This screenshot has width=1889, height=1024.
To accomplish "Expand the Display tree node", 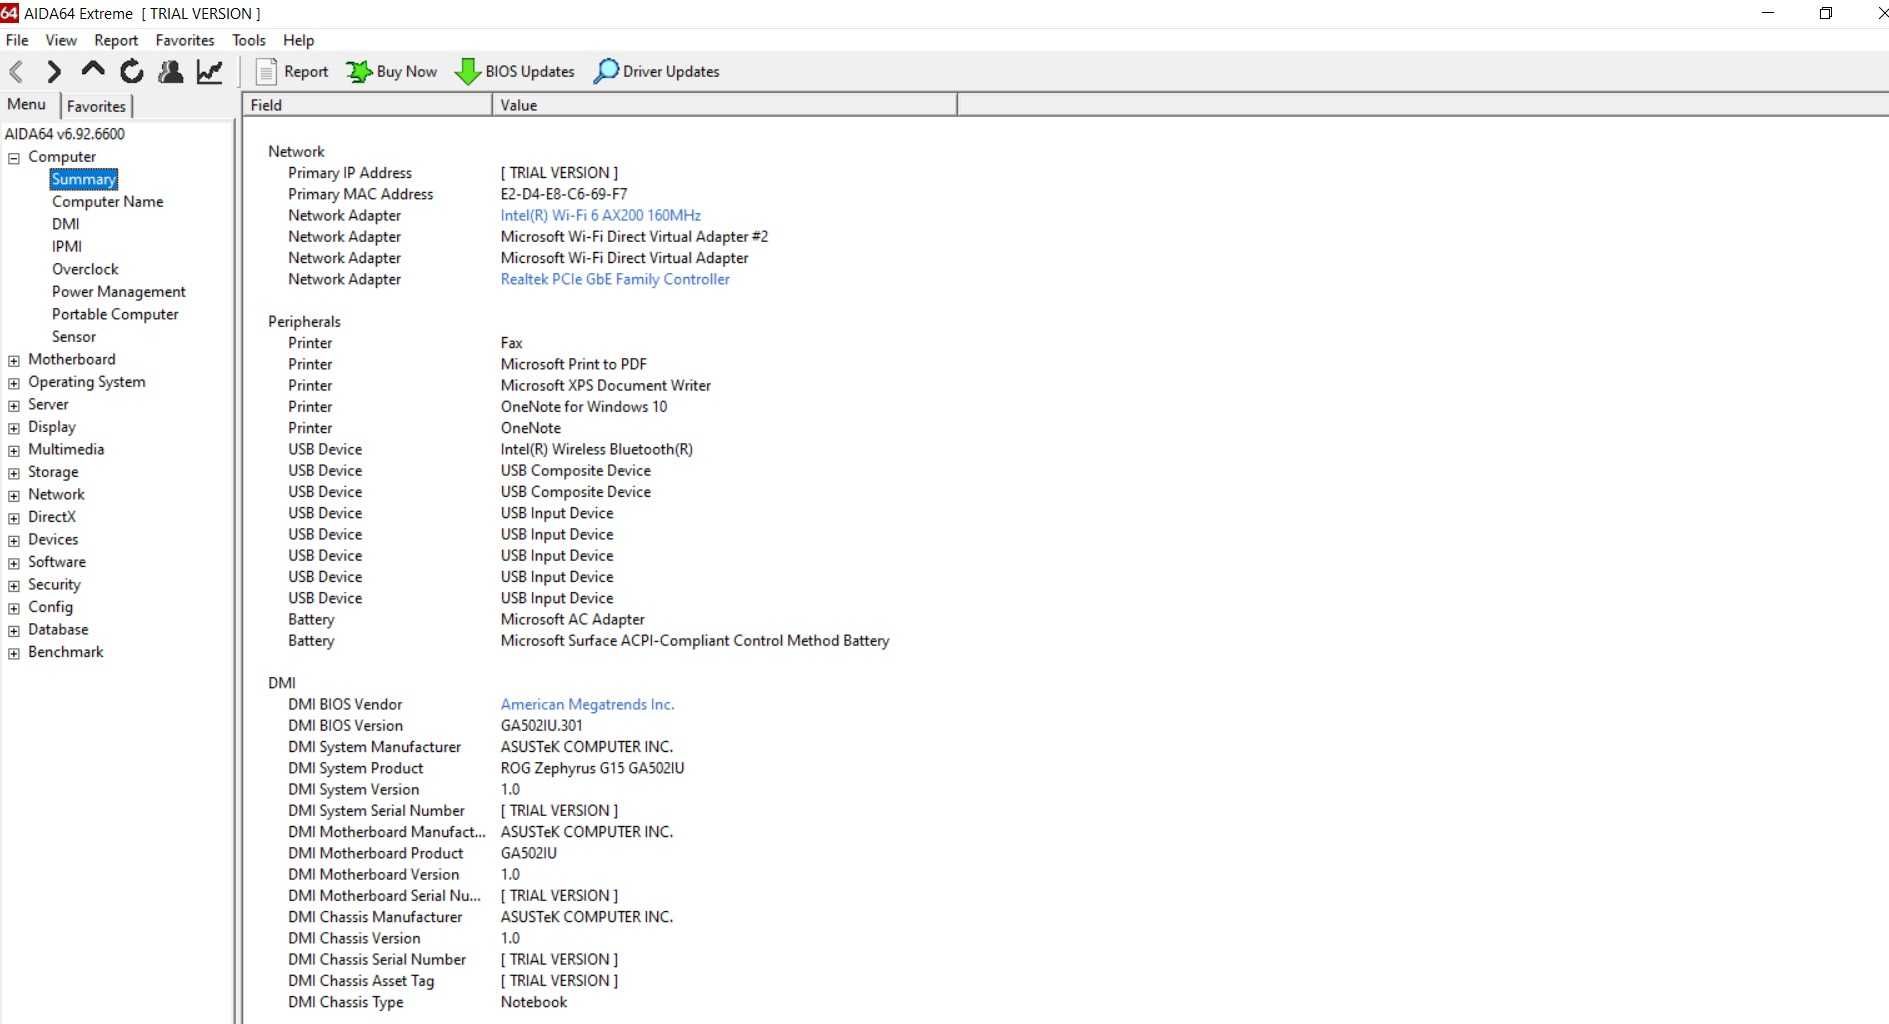I will tap(14, 428).
